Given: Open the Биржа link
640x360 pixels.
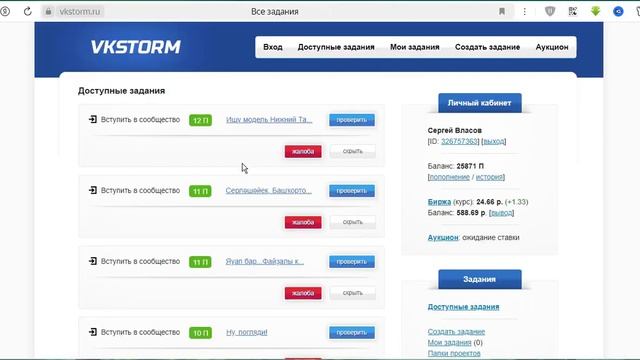Looking at the screenshot, I should [439, 202].
